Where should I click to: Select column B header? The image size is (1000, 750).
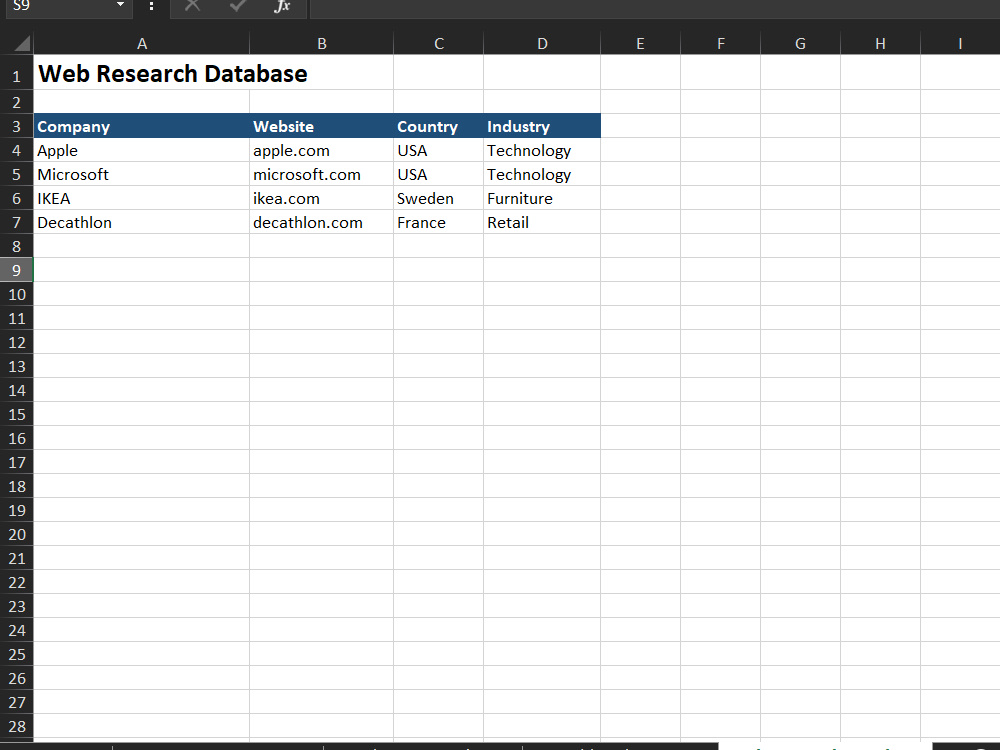(x=321, y=43)
